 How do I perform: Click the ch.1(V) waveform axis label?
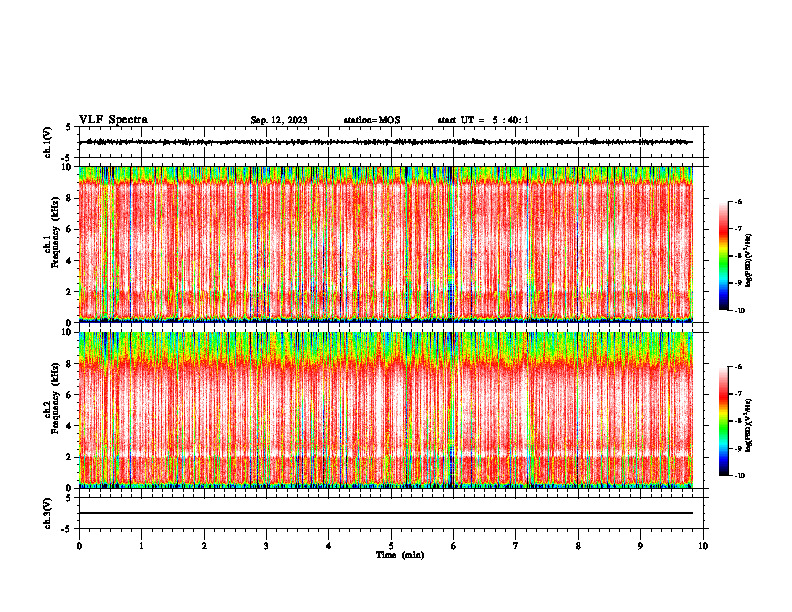pyautogui.click(x=48, y=142)
